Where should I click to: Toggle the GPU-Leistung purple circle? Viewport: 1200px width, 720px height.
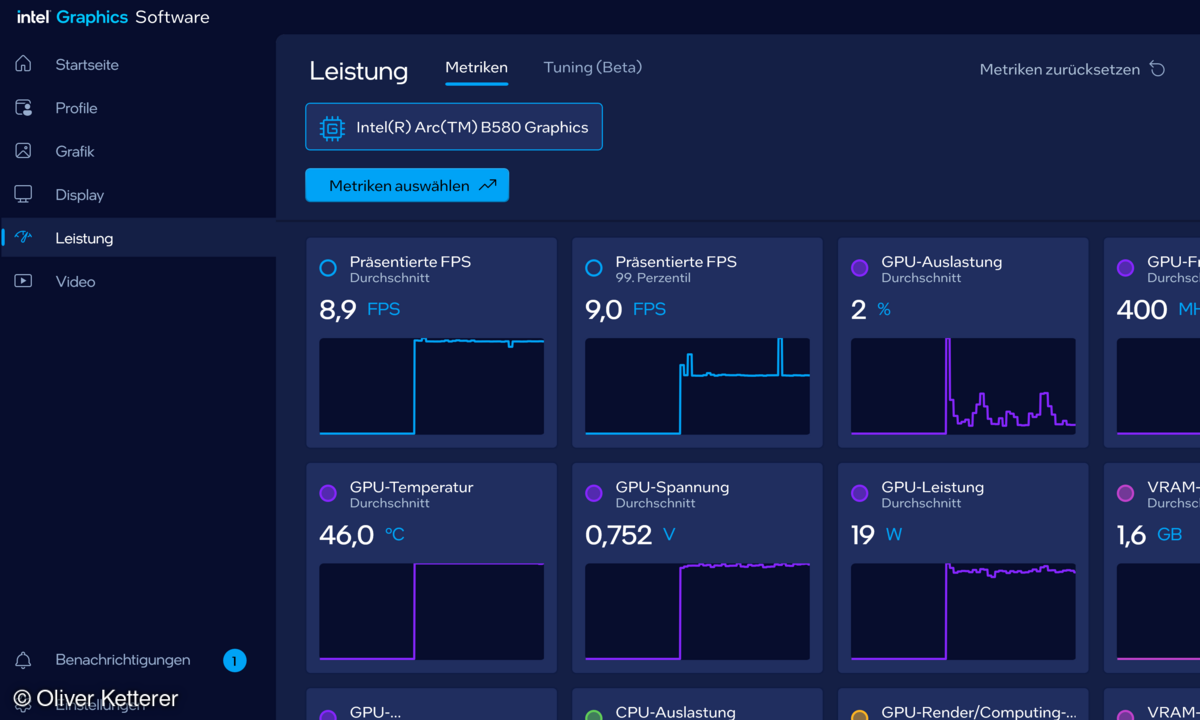point(859,493)
